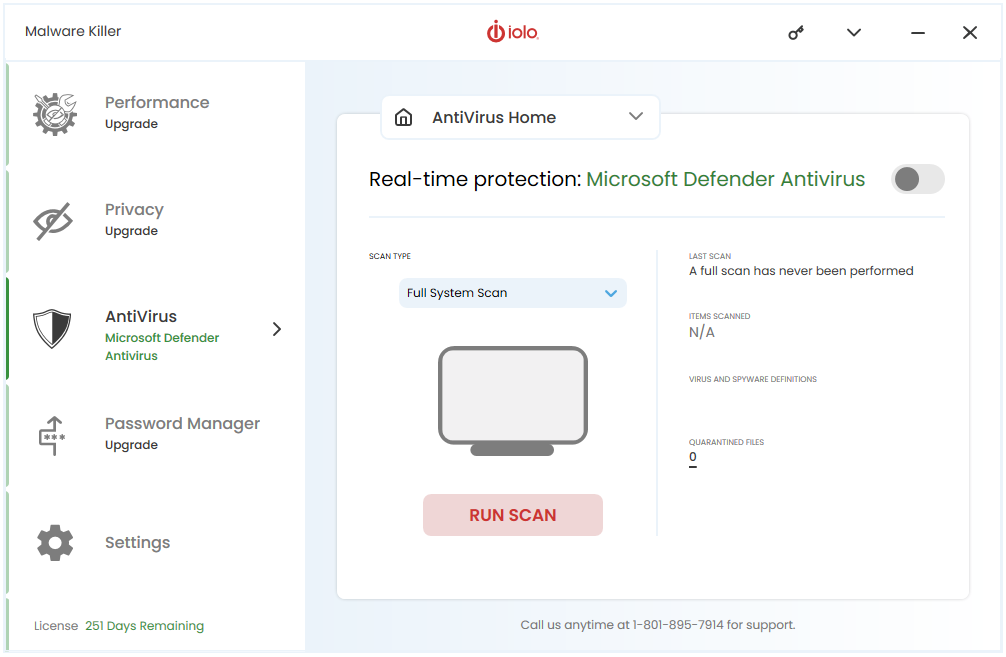Select the Performance Upgrade menu item

[156, 113]
